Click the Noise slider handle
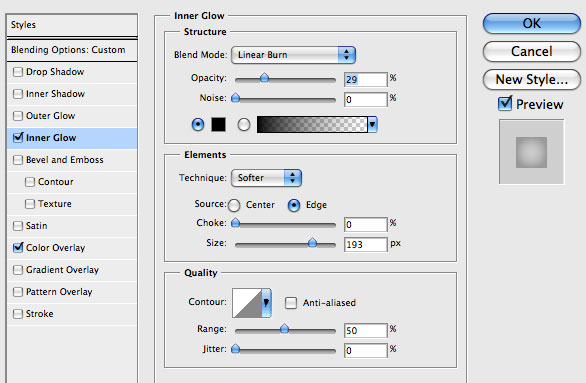The width and height of the screenshot is (586, 383). tap(235, 98)
